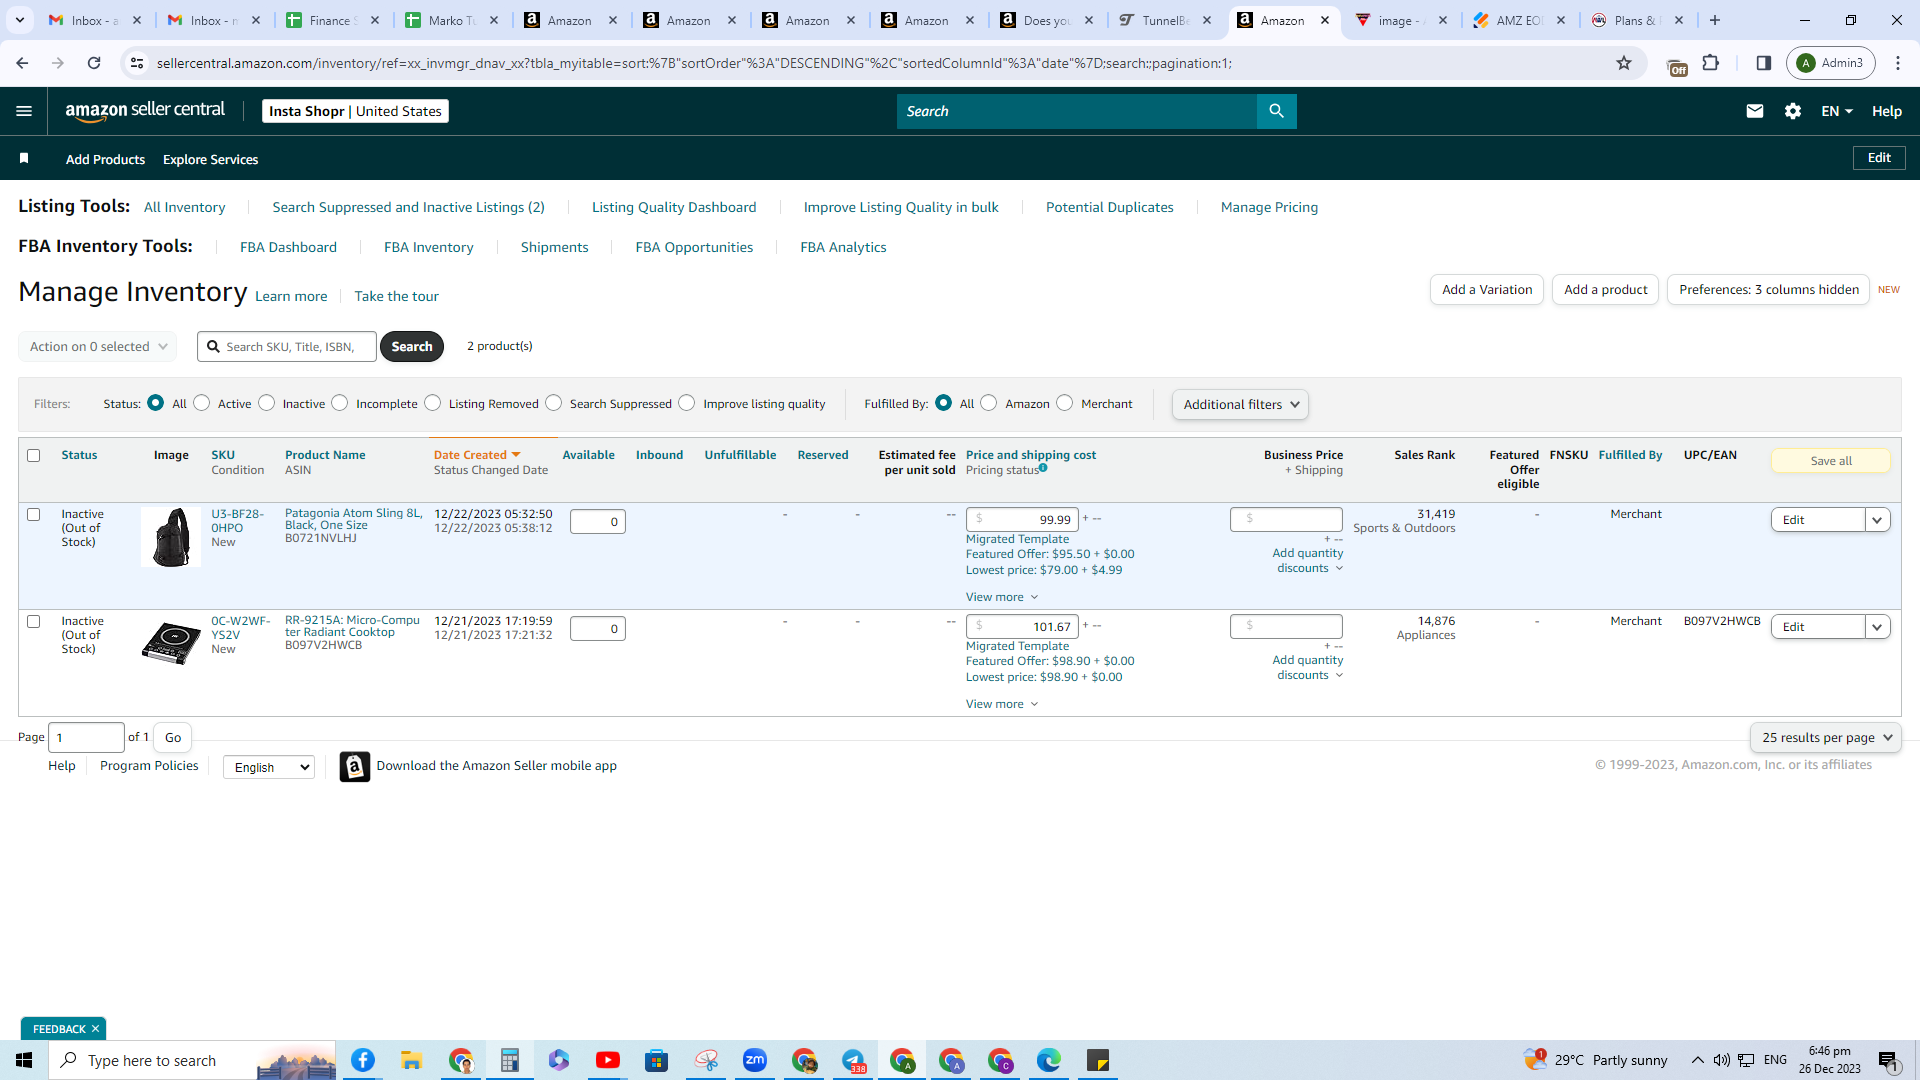Open Listing Quality Dashboard
Image resolution: width=1920 pixels, height=1080 pixels.
(x=674, y=207)
